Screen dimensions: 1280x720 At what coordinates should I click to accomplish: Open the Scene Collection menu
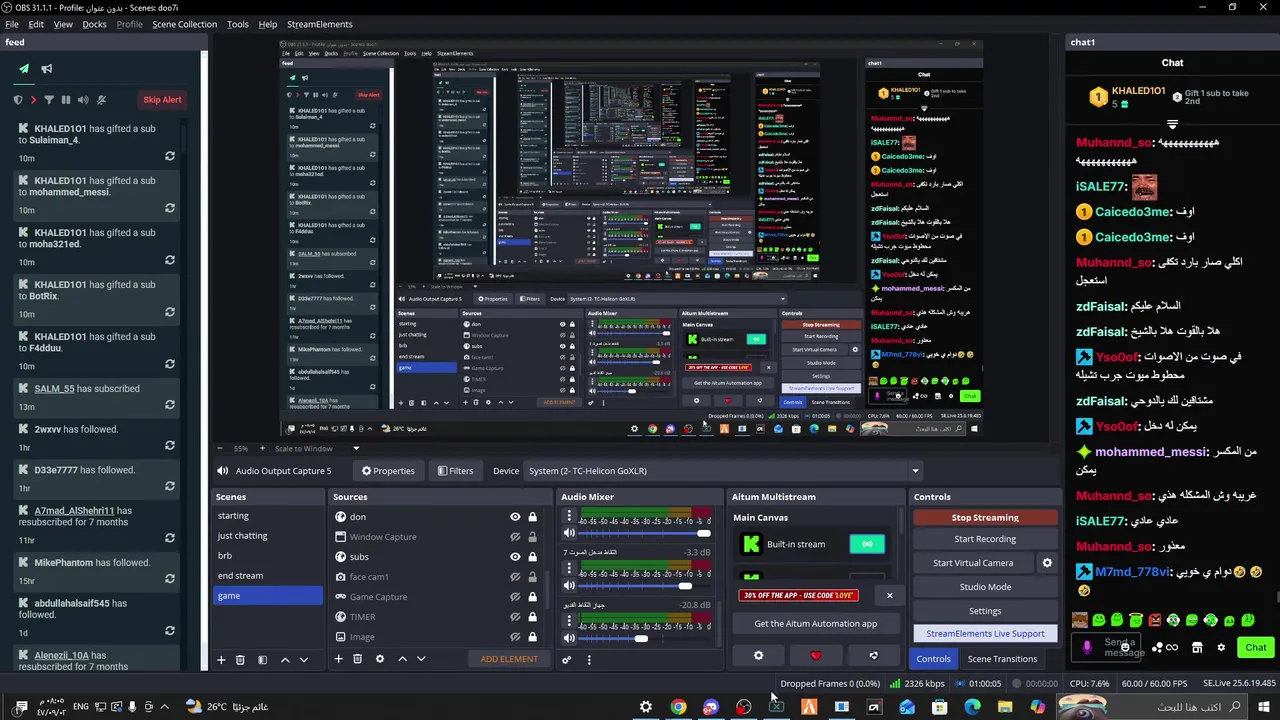[184, 24]
